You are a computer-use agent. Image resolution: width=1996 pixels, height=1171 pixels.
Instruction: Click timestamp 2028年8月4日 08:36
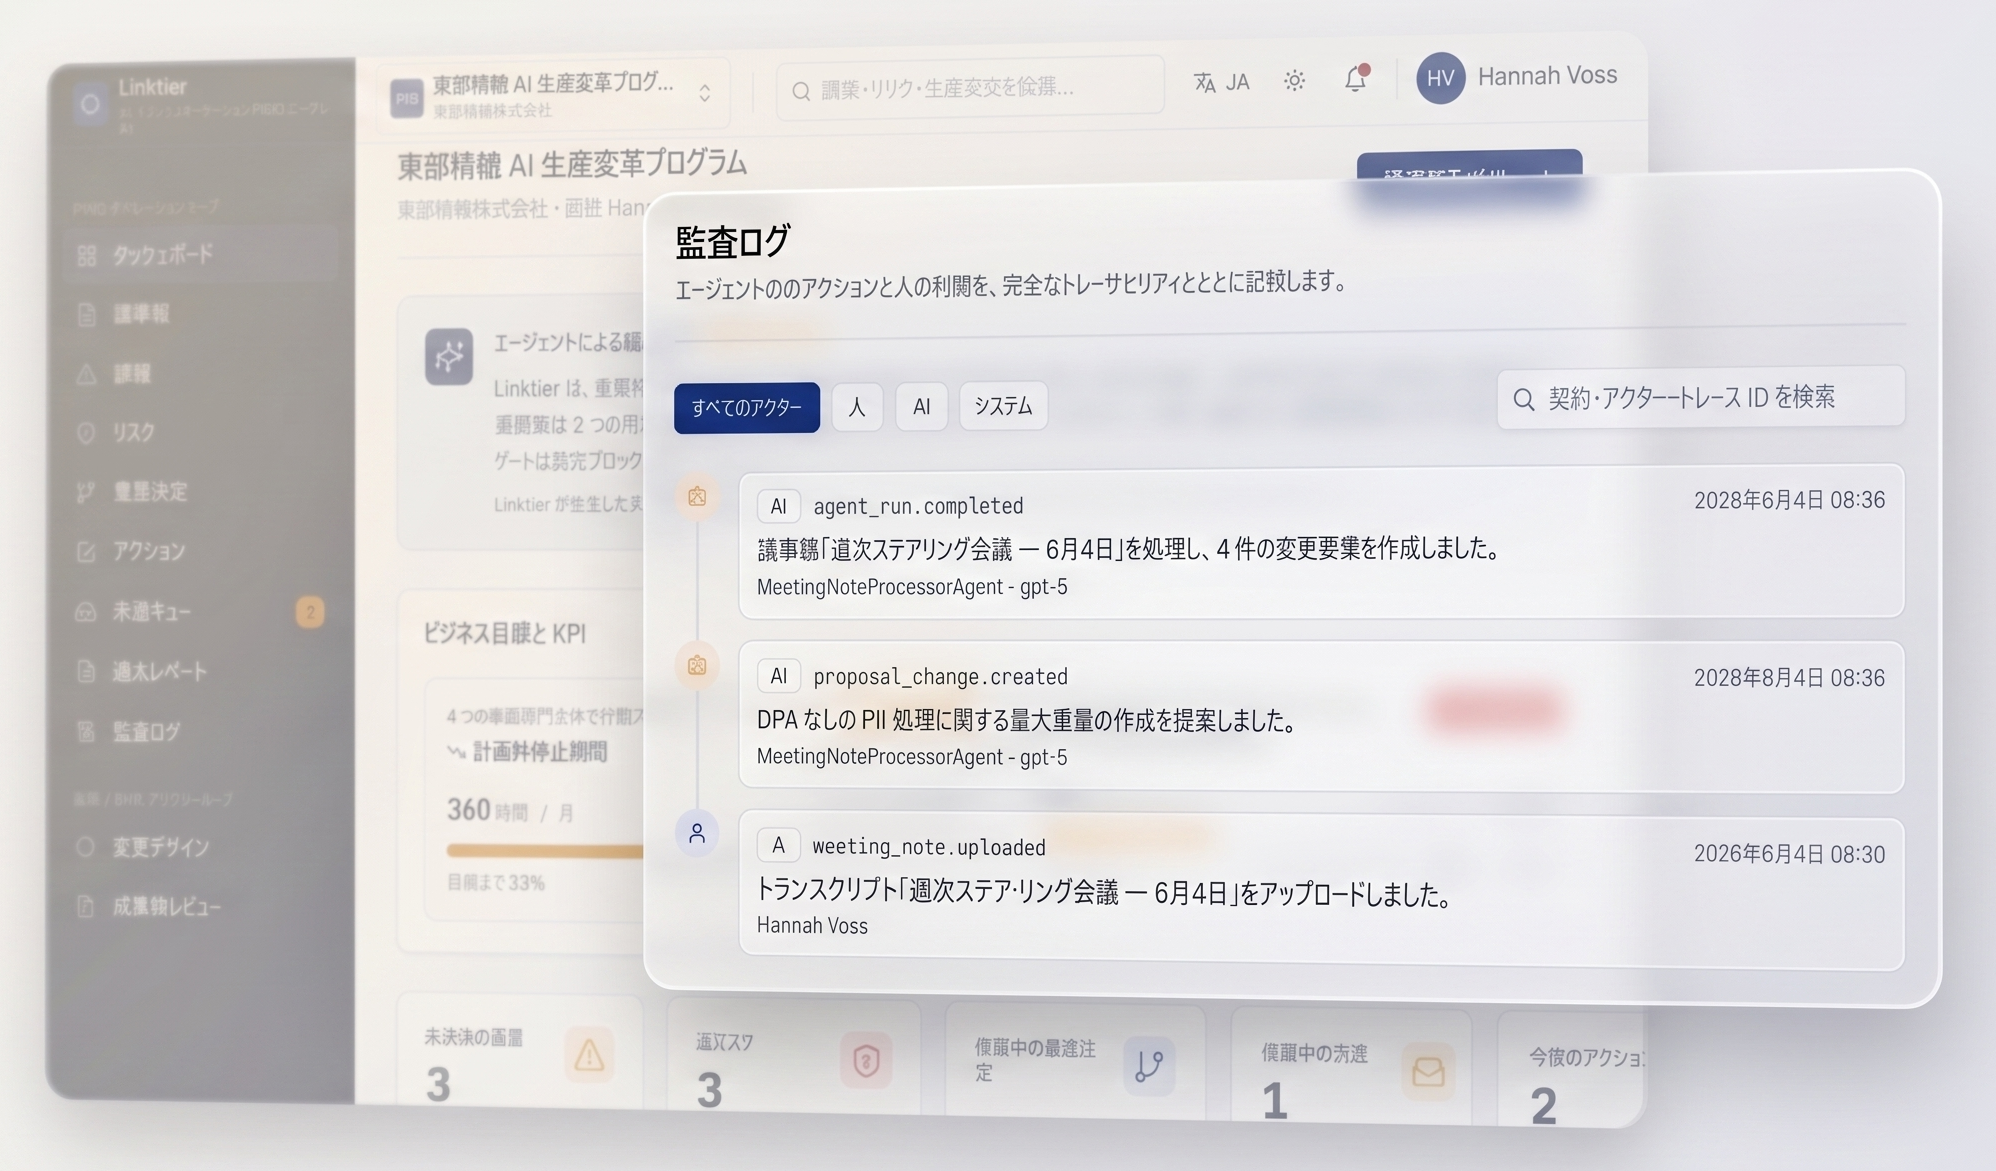click(x=1789, y=678)
